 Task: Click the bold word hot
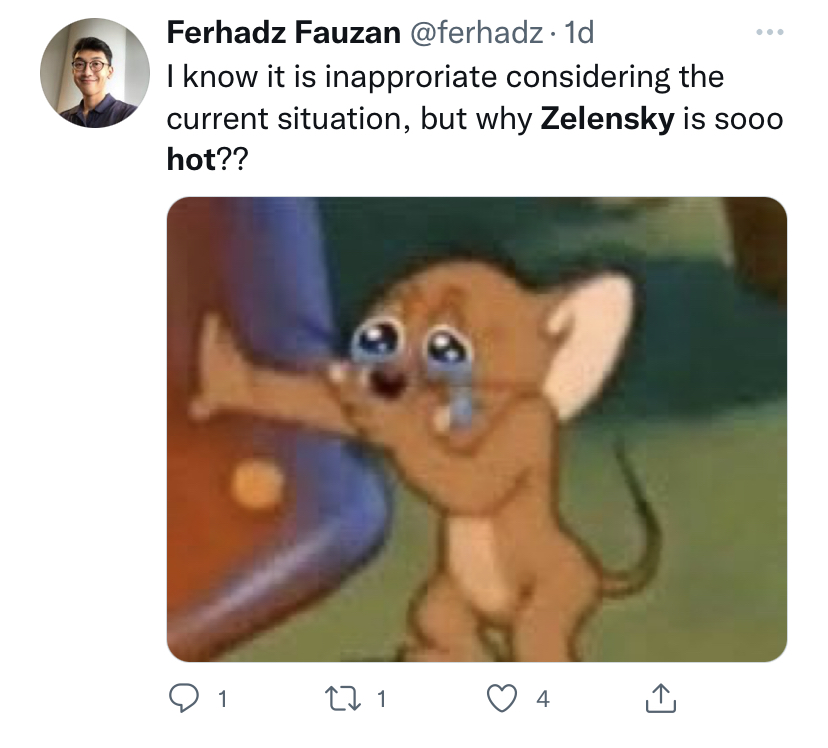pyautogui.click(x=191, y=160)
